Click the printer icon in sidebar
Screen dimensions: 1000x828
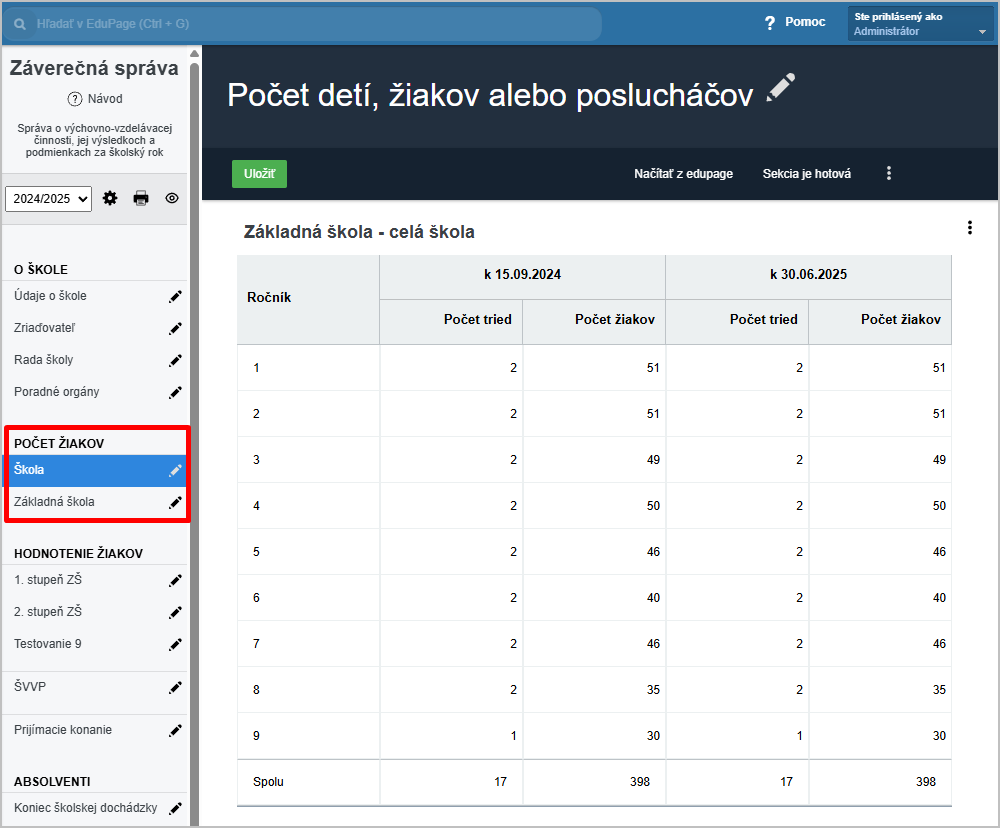pos(141,198)
